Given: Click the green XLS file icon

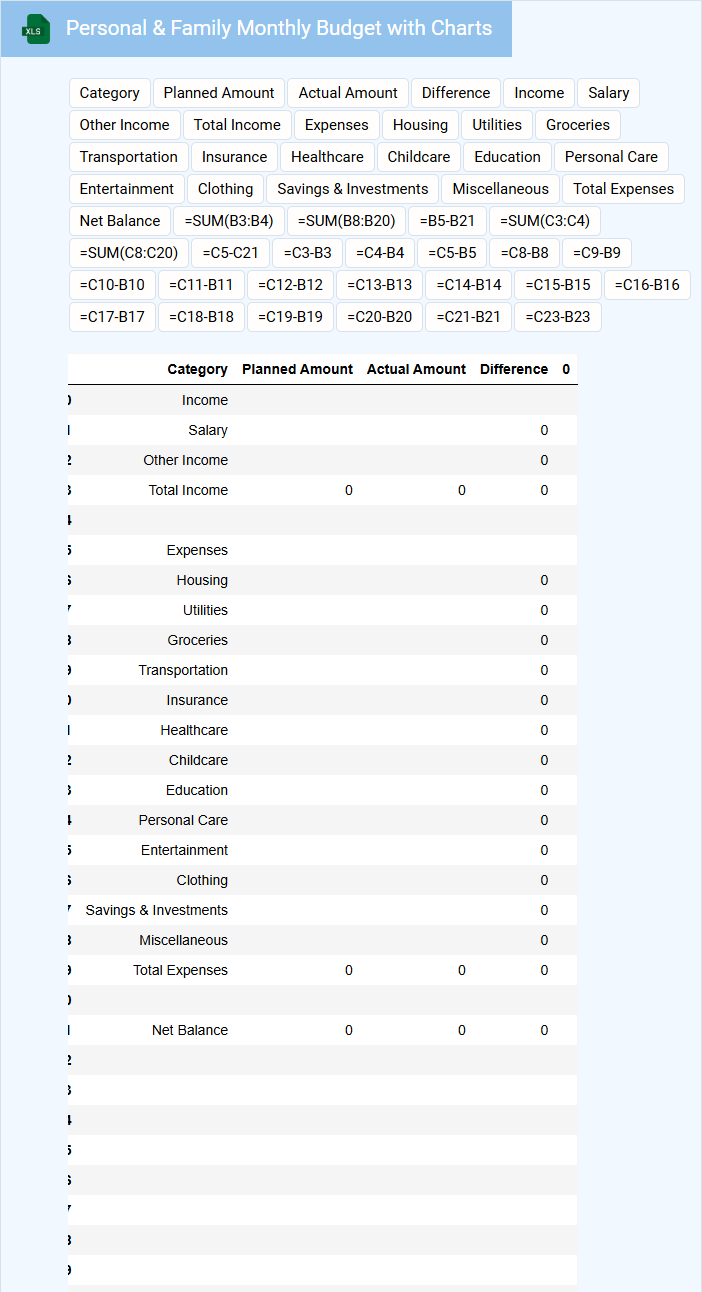Looking at the screenshot, I should pos(37,29).
